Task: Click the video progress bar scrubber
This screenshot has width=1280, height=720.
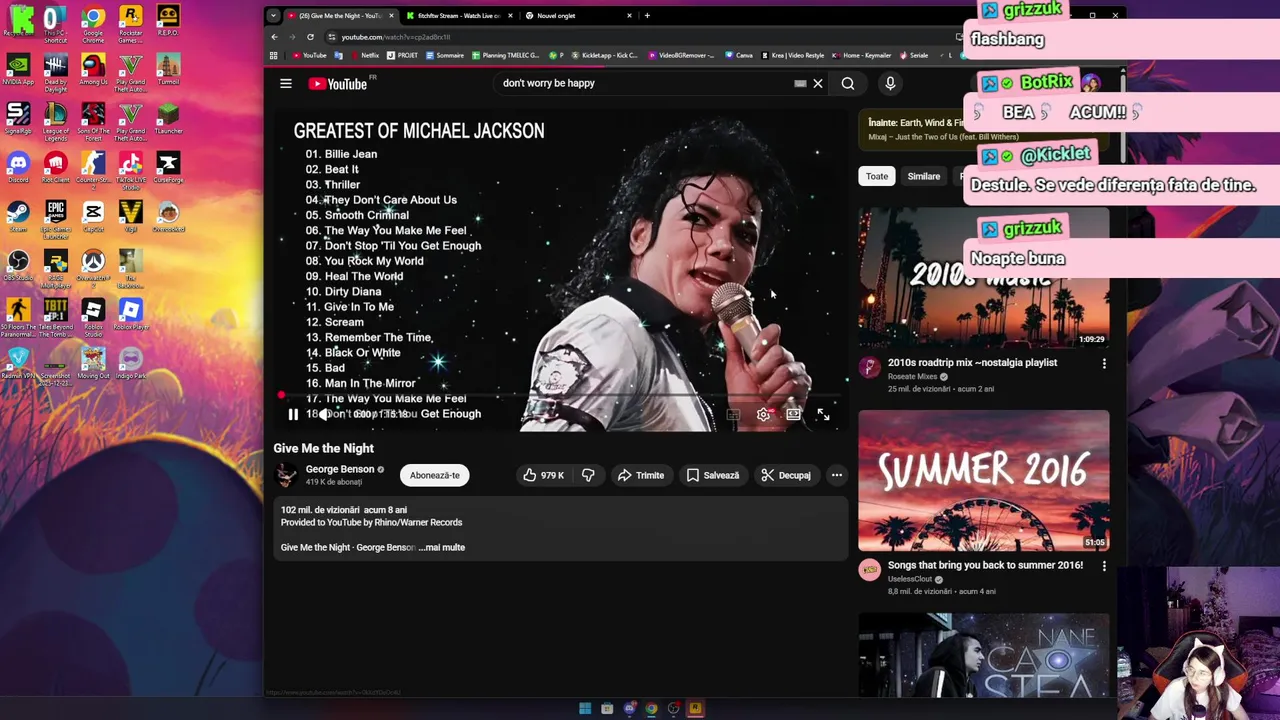Action: point(281,396)
